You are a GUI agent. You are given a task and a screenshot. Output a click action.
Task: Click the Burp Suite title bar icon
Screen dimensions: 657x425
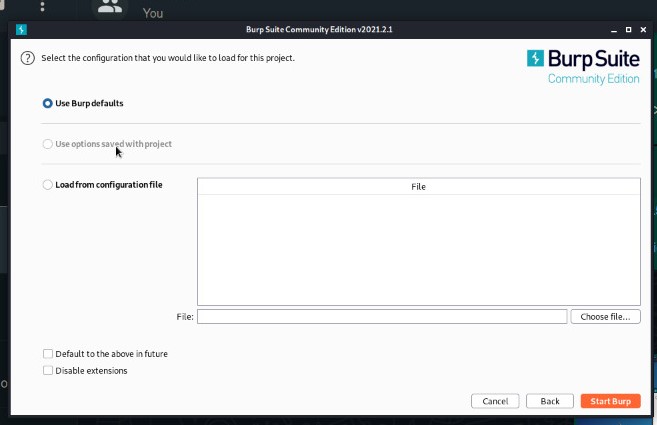tap(21, 29)
